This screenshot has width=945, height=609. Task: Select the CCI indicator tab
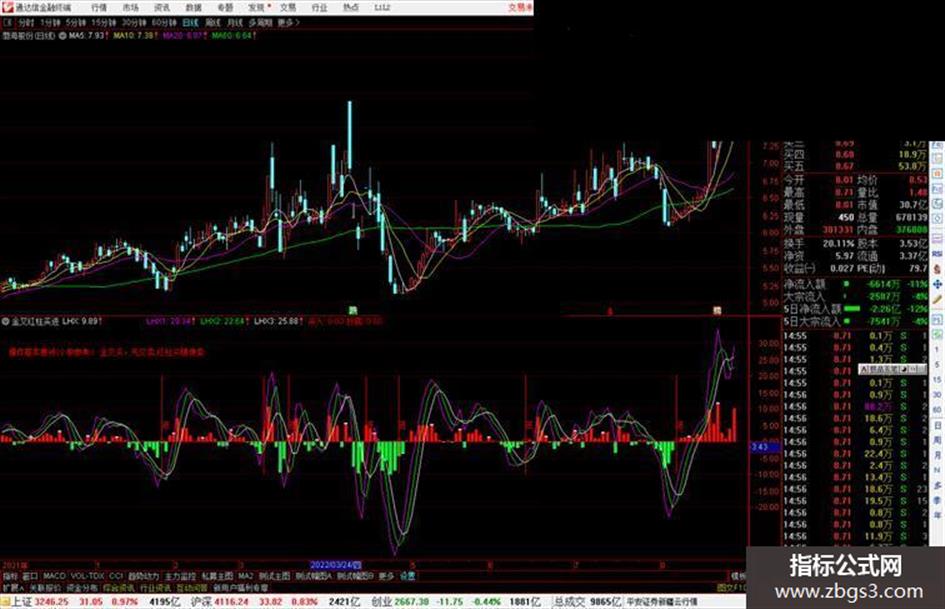[x=116, y=576]
